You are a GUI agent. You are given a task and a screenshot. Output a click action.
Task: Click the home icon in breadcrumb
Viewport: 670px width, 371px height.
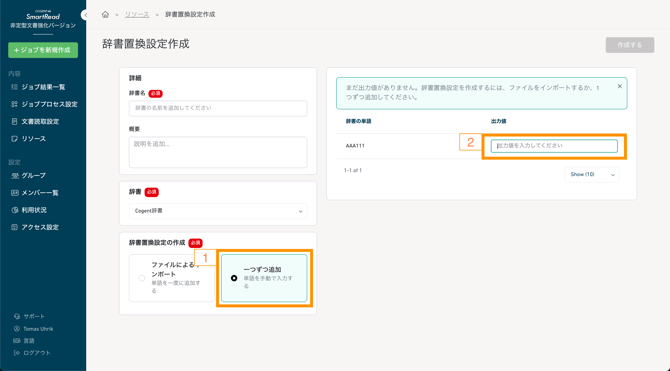105,15
